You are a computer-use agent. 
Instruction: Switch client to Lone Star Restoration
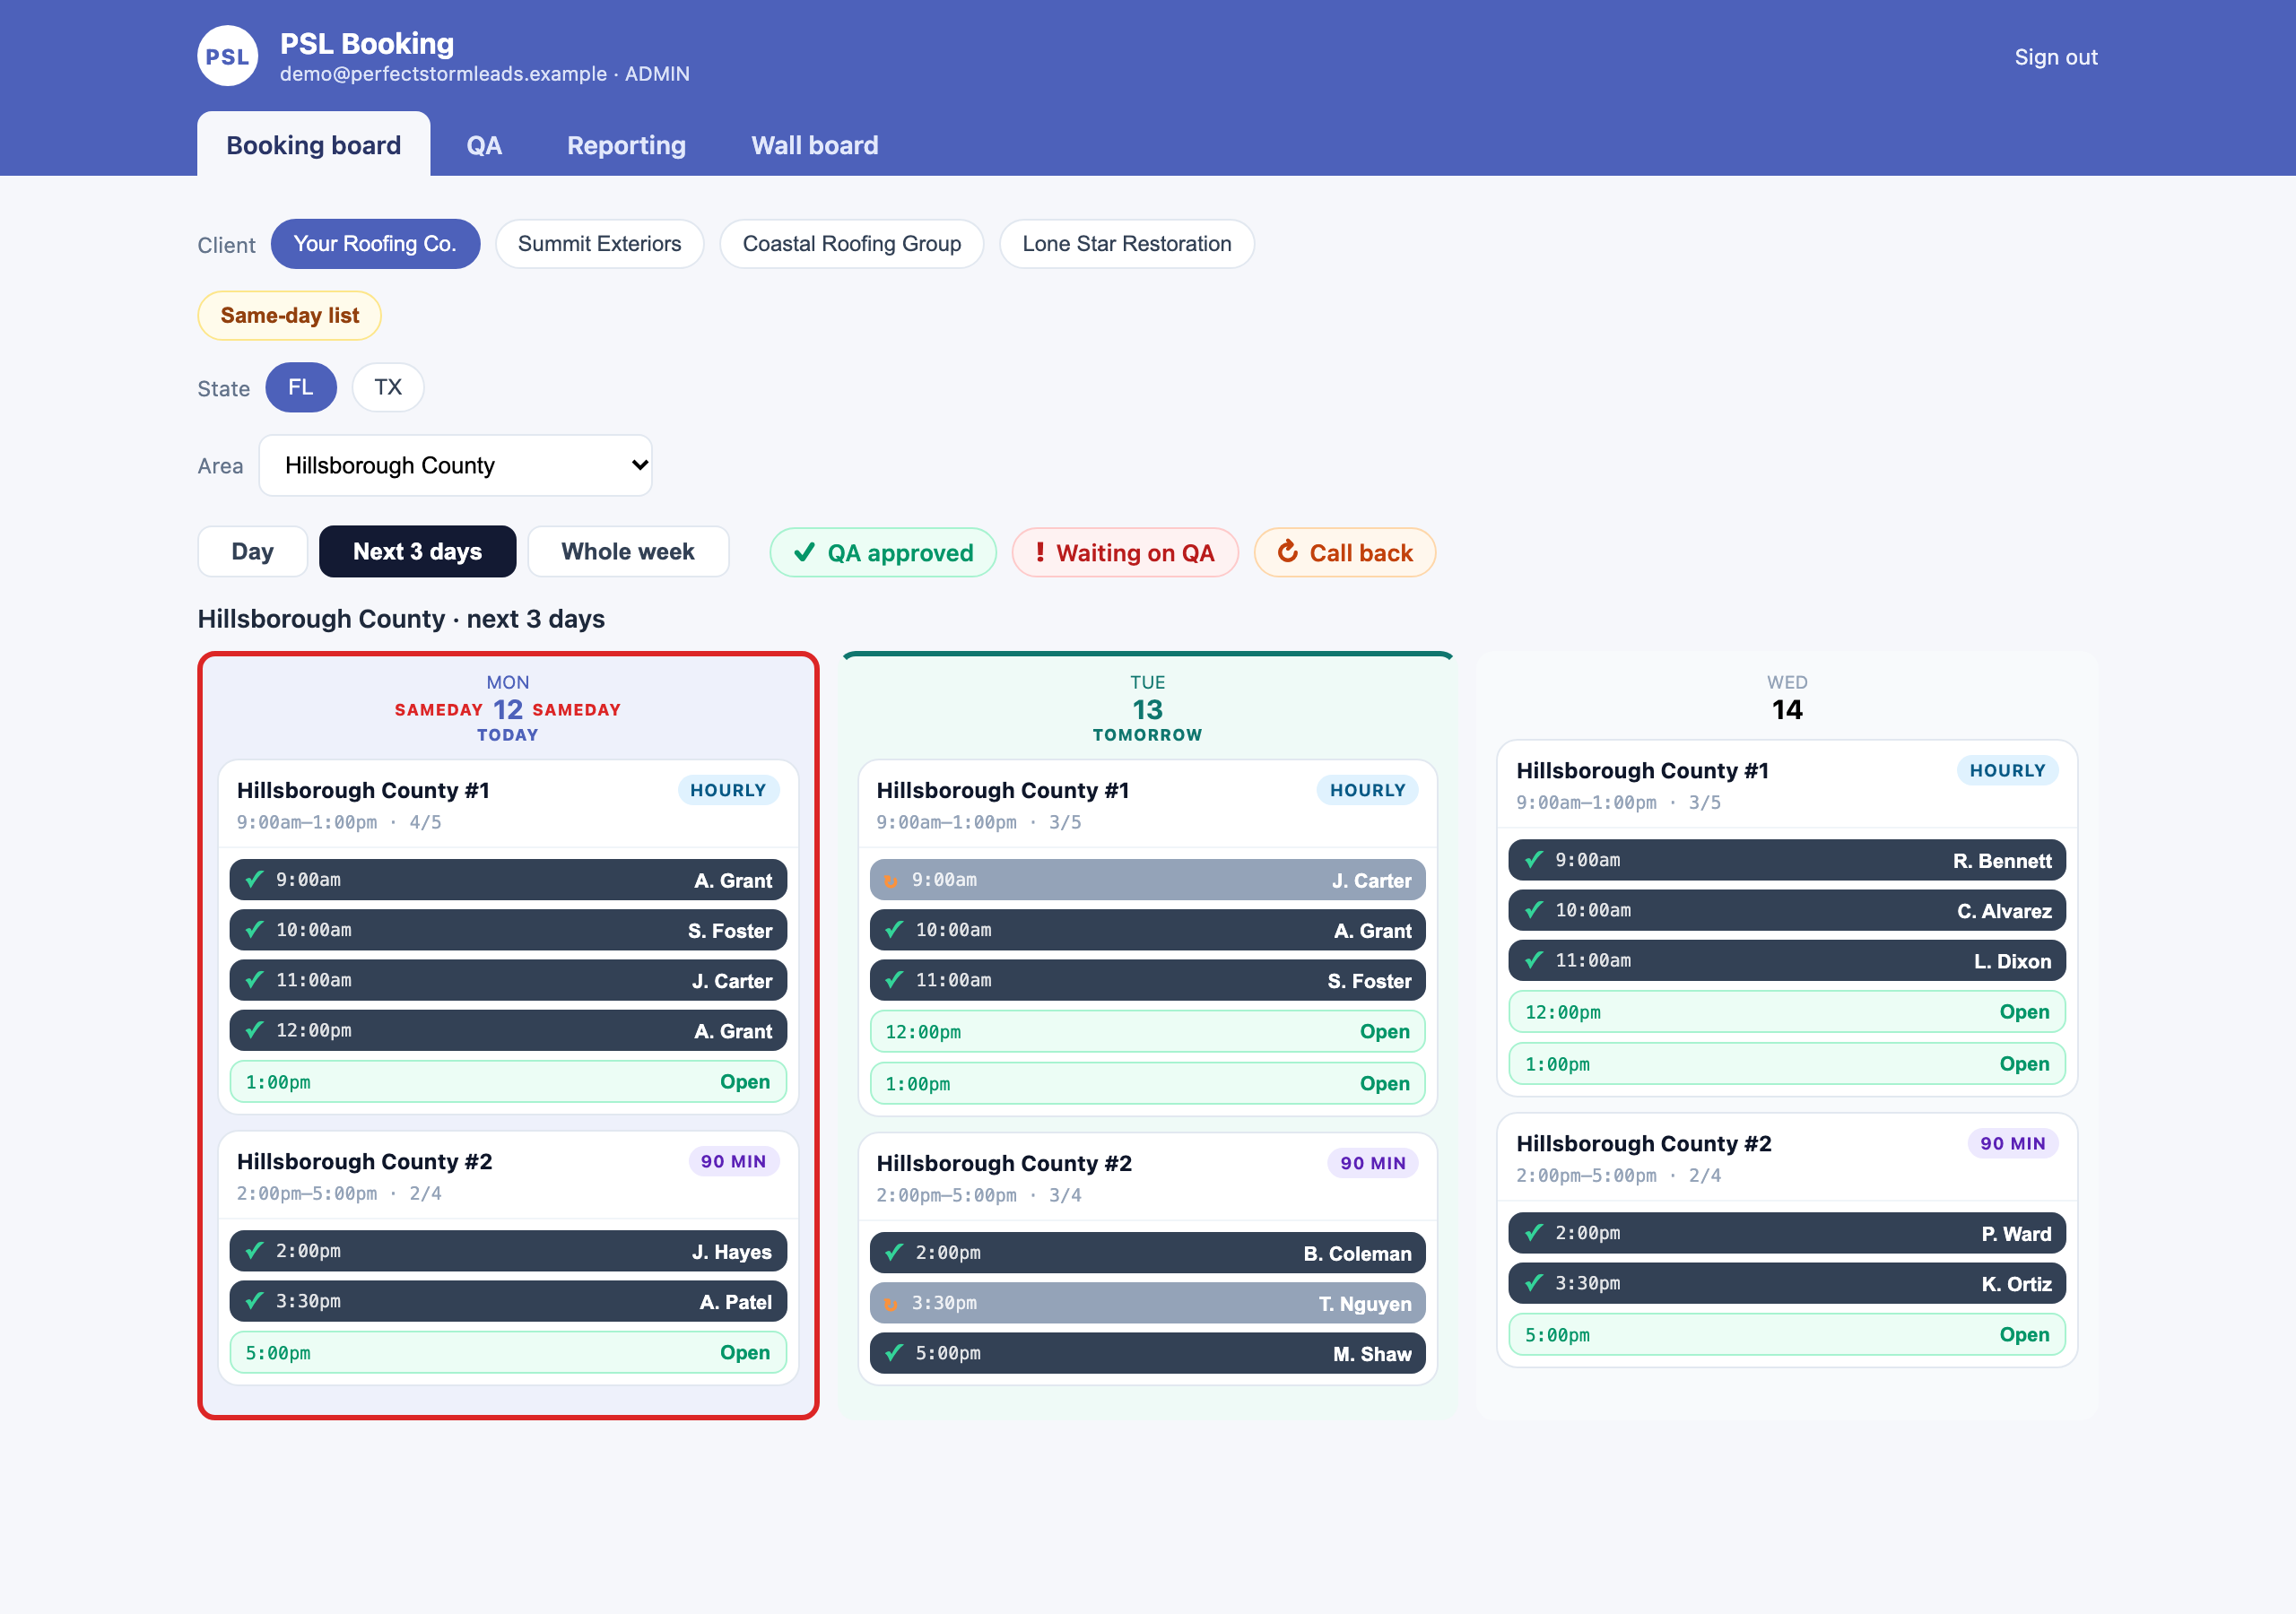pyautogui.click(x=1126, y=244)
